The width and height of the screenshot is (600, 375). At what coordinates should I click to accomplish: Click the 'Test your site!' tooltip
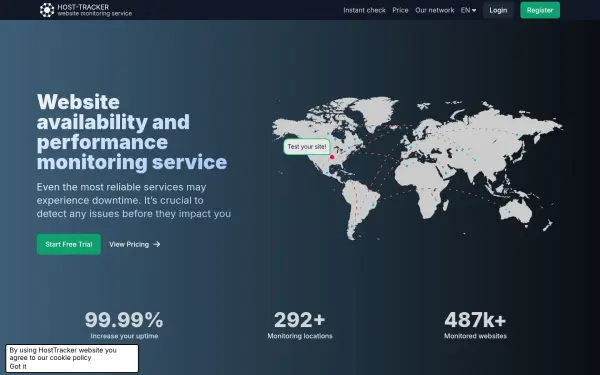tap(307, 147)
